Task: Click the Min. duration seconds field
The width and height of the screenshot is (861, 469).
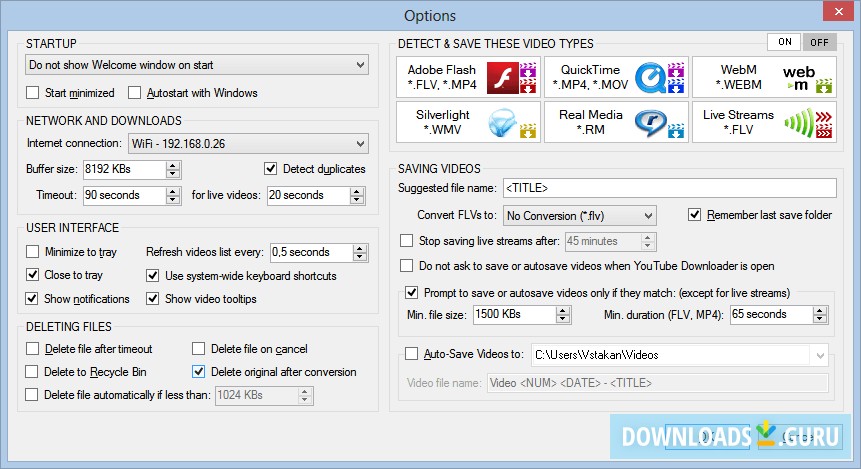Action: 771,315
